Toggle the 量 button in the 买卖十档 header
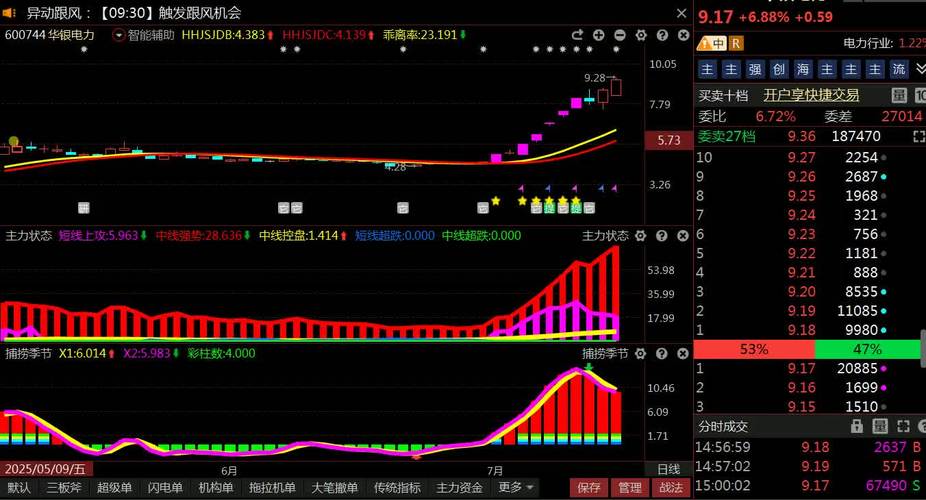This screenshot has width=926, height=500. pos(898,96)
